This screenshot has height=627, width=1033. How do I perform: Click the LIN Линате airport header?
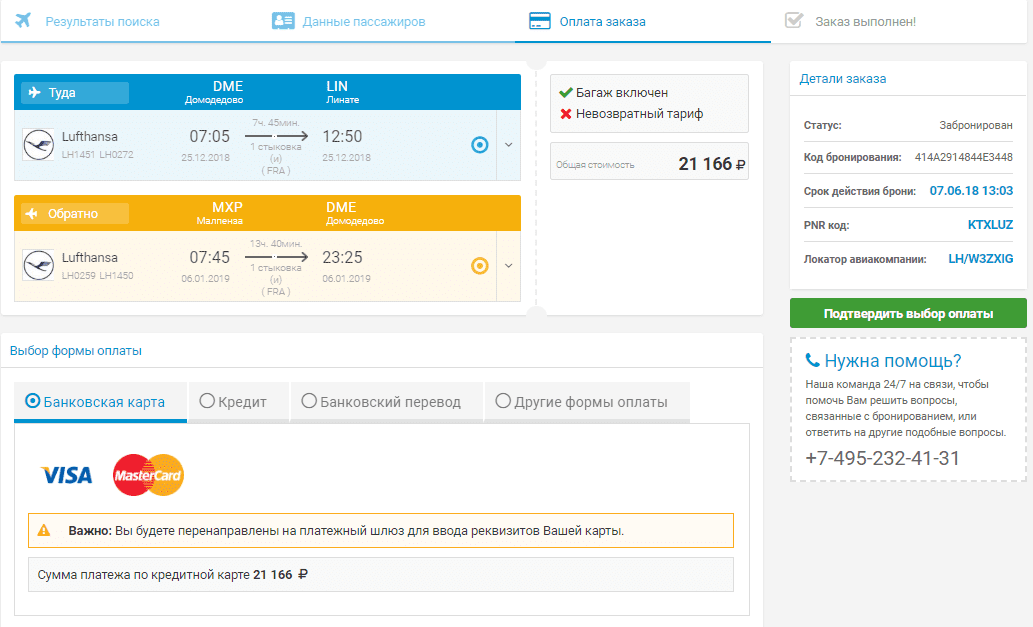point(342,92)
